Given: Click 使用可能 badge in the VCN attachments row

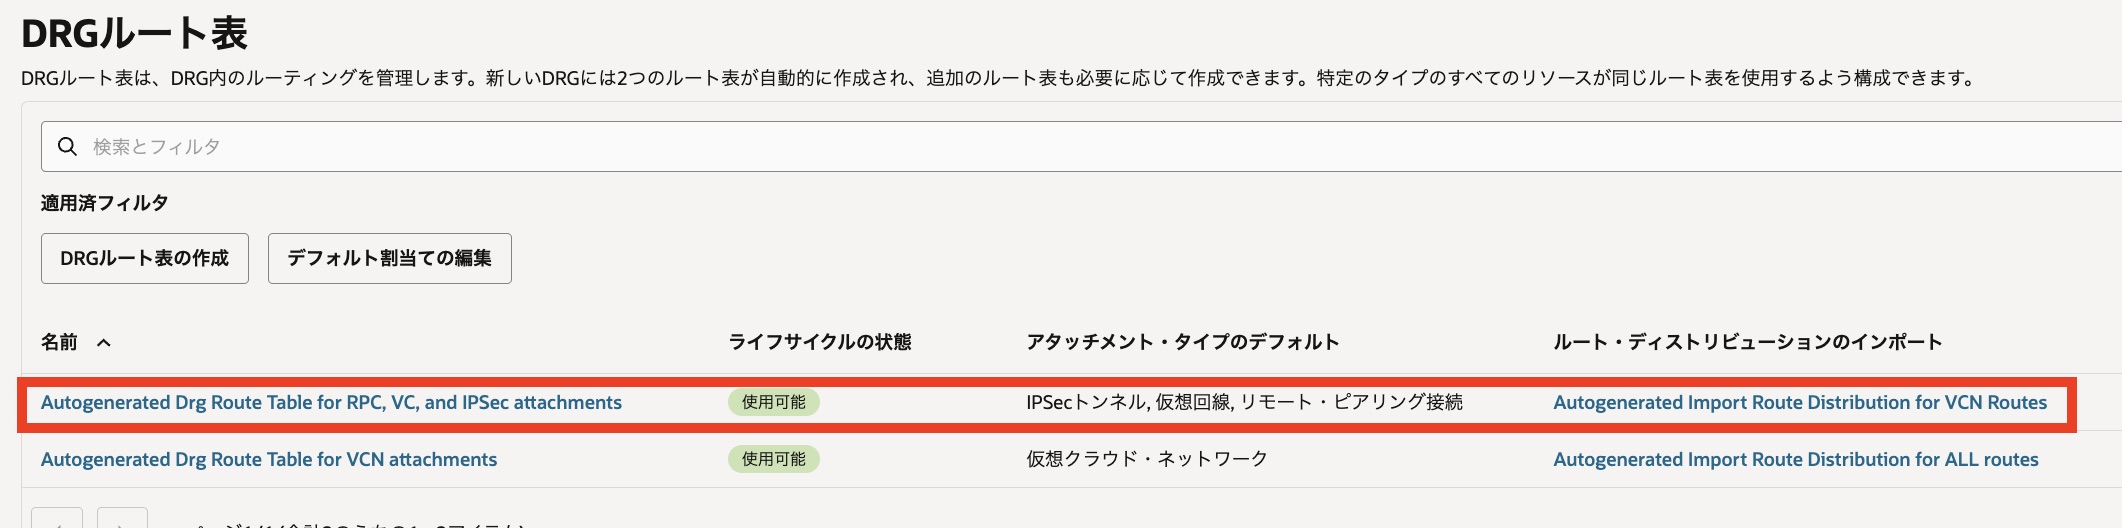Looking at the screenshot, I should (773, 460).
